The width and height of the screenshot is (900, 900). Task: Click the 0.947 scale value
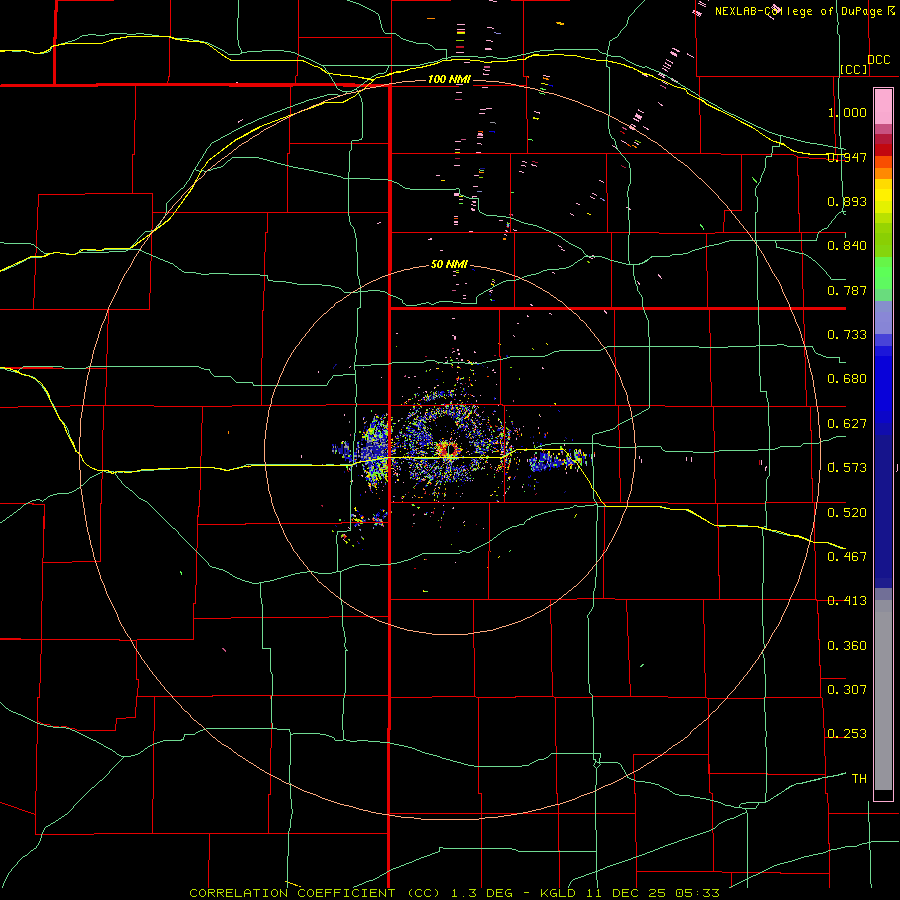[847, 157]
